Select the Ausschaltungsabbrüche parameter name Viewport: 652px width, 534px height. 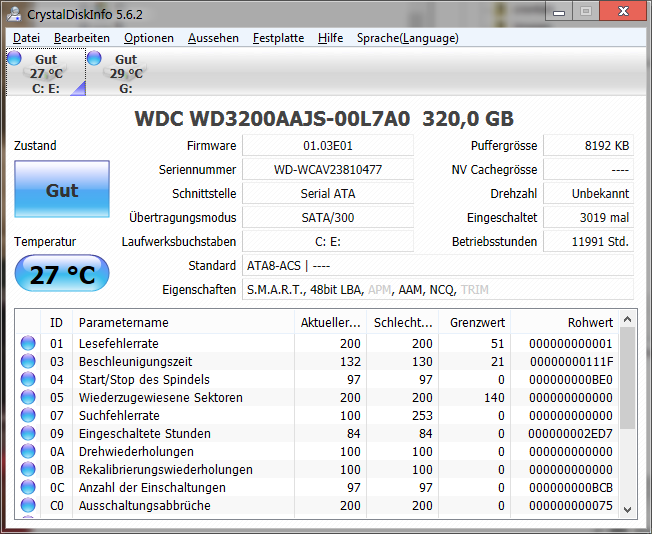pyautogui.click(x=145, y=506)
